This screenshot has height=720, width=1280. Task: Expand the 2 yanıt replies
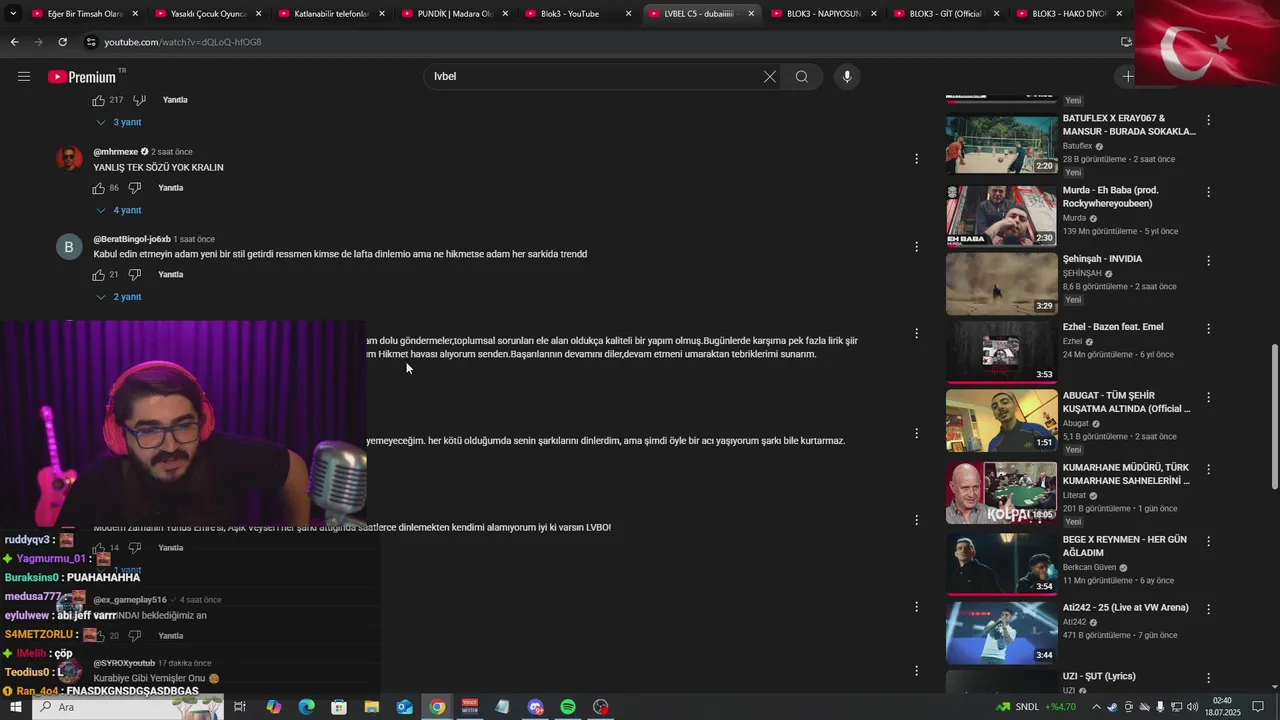119,297
